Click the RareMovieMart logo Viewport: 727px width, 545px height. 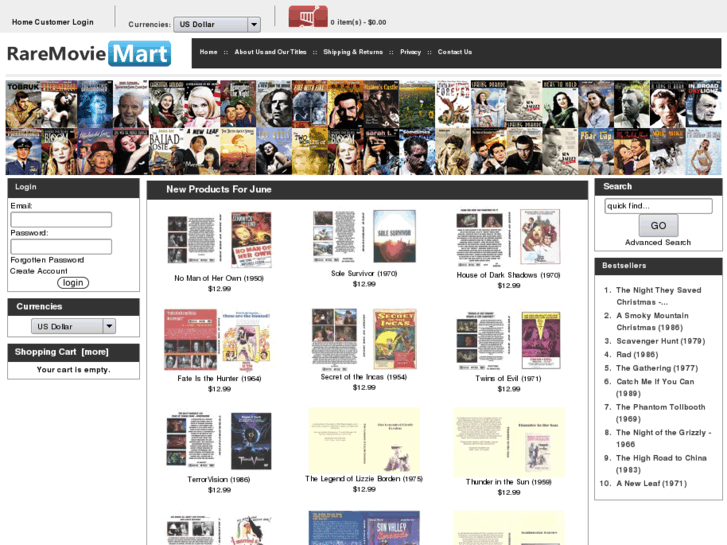tap(89, 54)
